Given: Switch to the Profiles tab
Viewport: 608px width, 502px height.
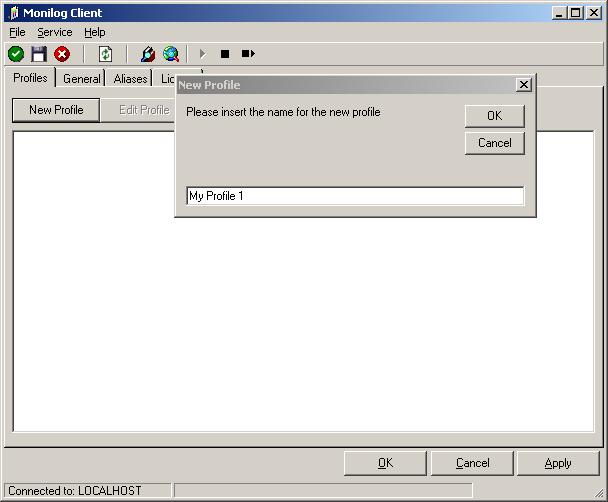Looking at the screenshot, I should click(x=30, y=78).
